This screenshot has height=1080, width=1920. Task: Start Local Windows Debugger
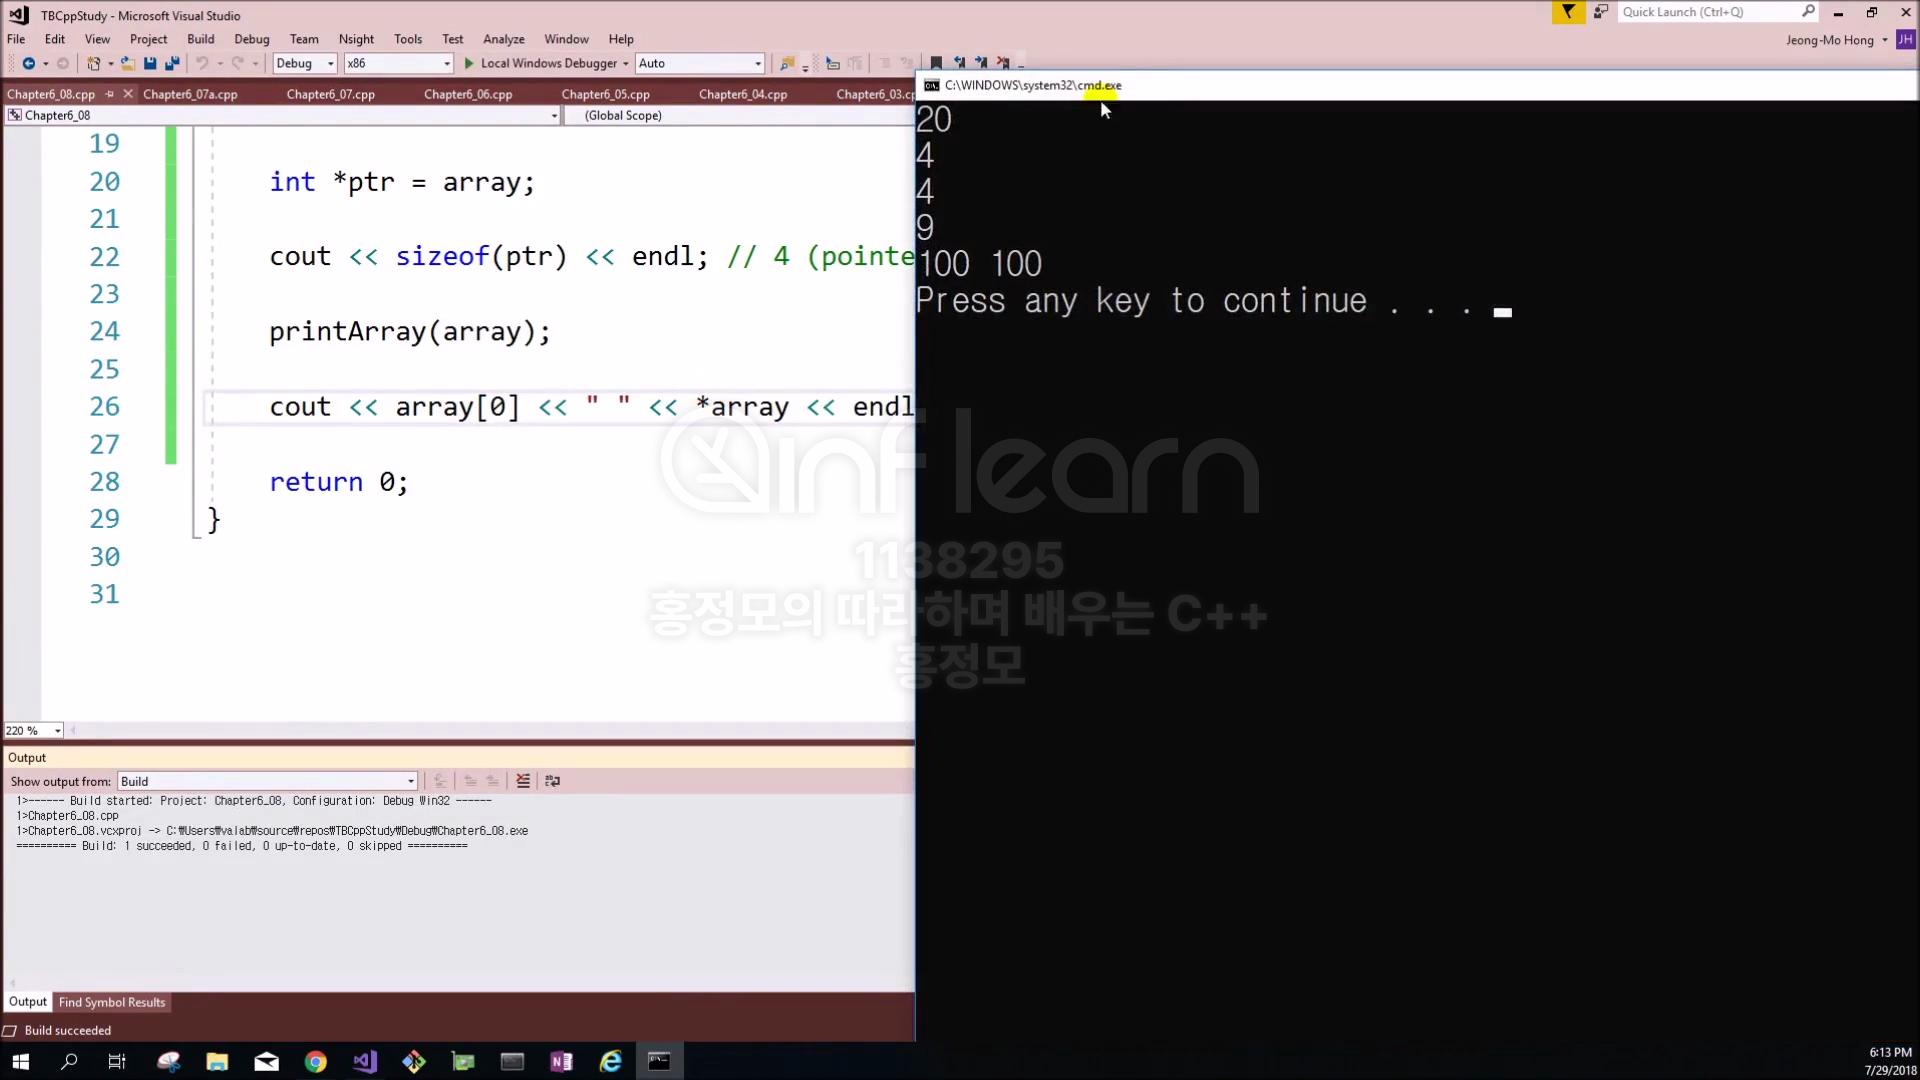[x=540, y=63]
